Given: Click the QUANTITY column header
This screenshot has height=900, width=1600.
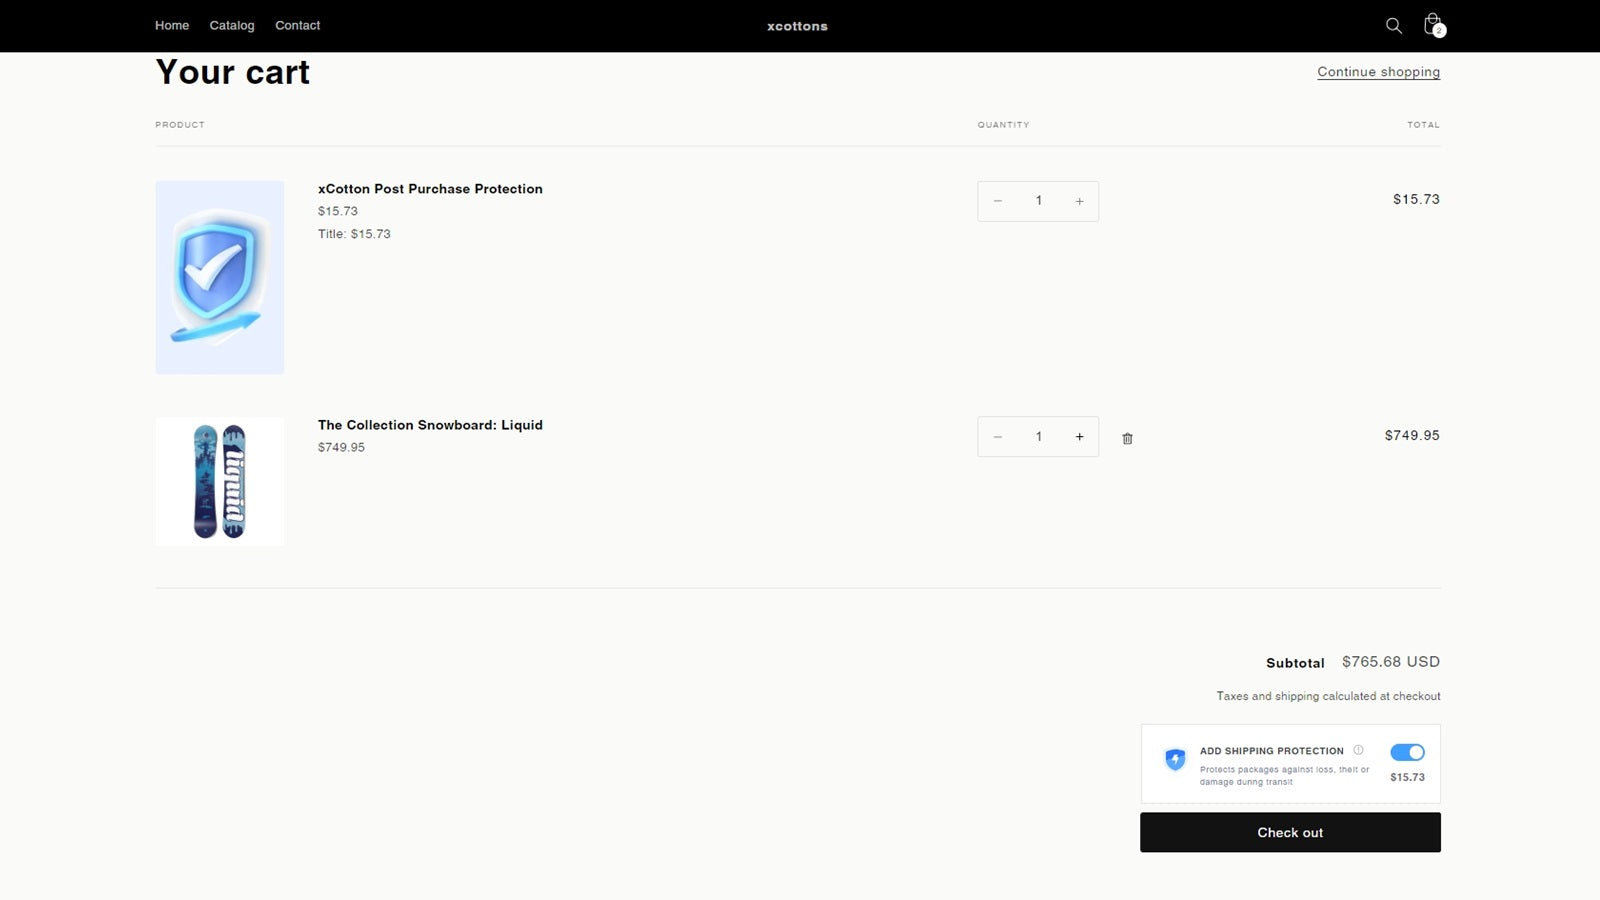Looking at the screenshot, I should [x=1003, y=125].
